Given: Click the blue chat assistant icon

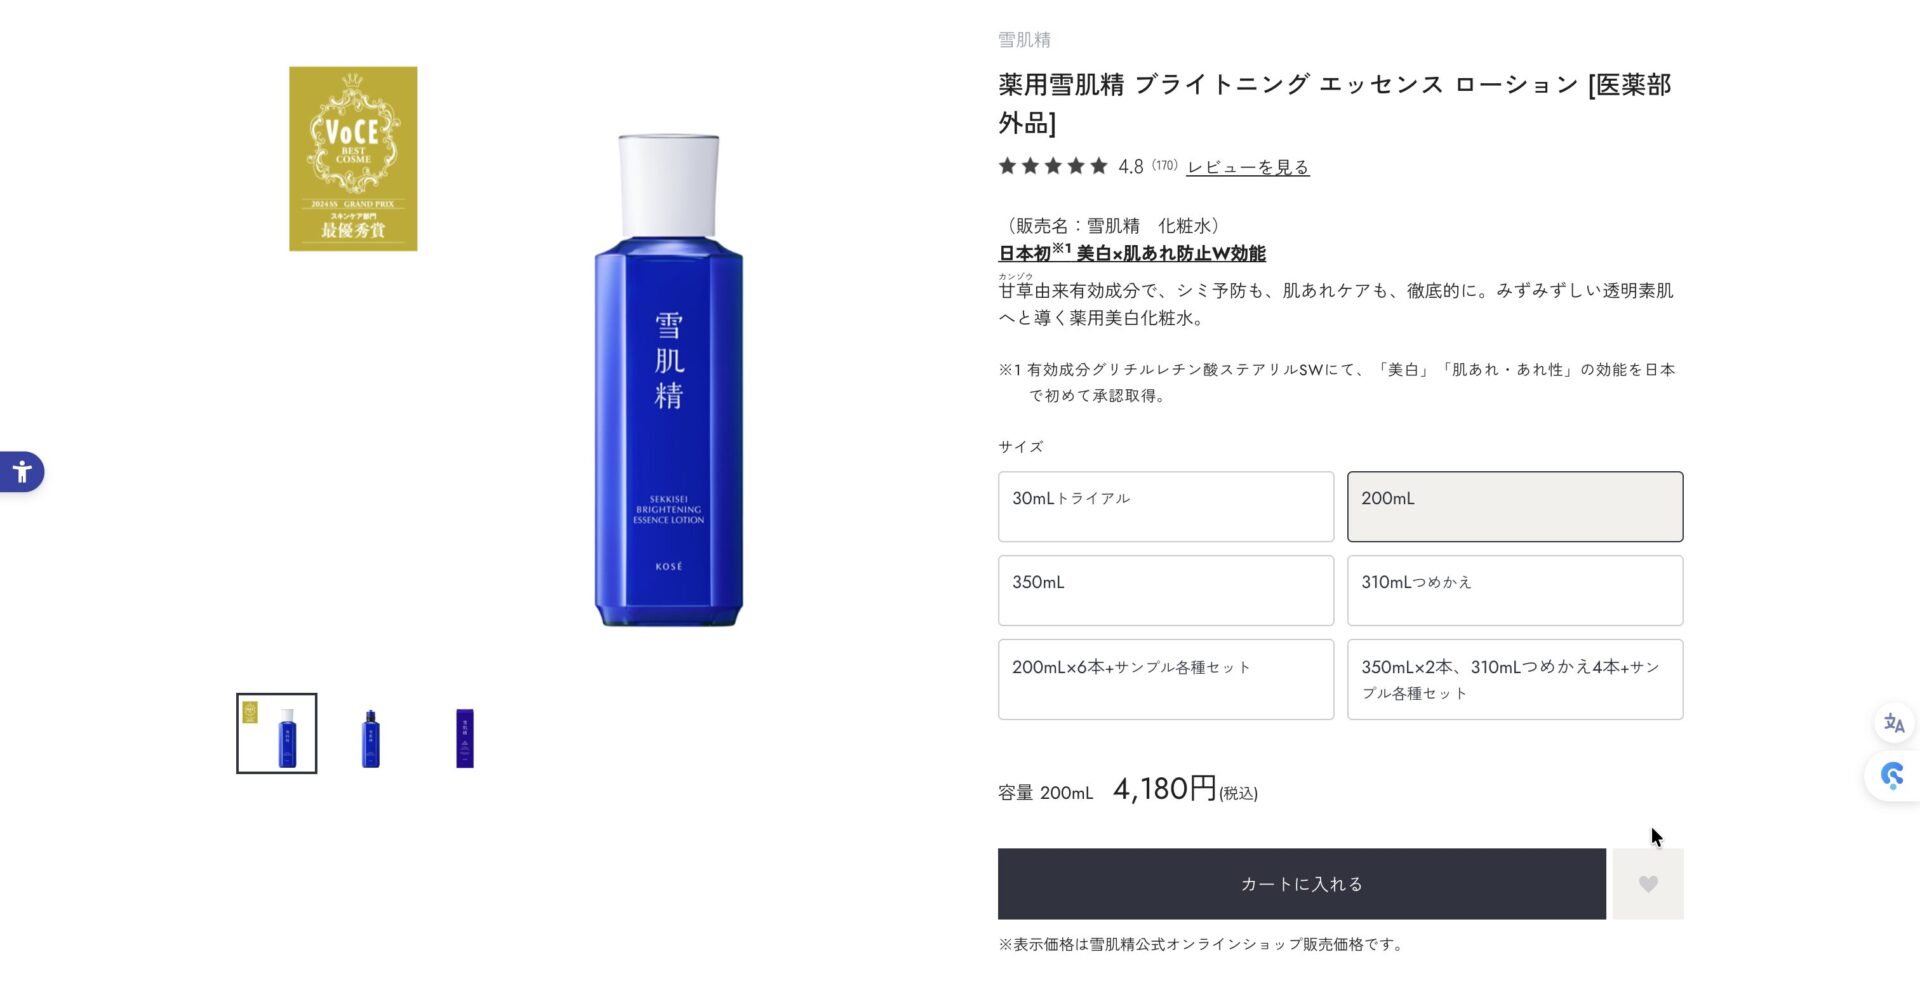Looking at the screenshot, I should (1892, 776).
